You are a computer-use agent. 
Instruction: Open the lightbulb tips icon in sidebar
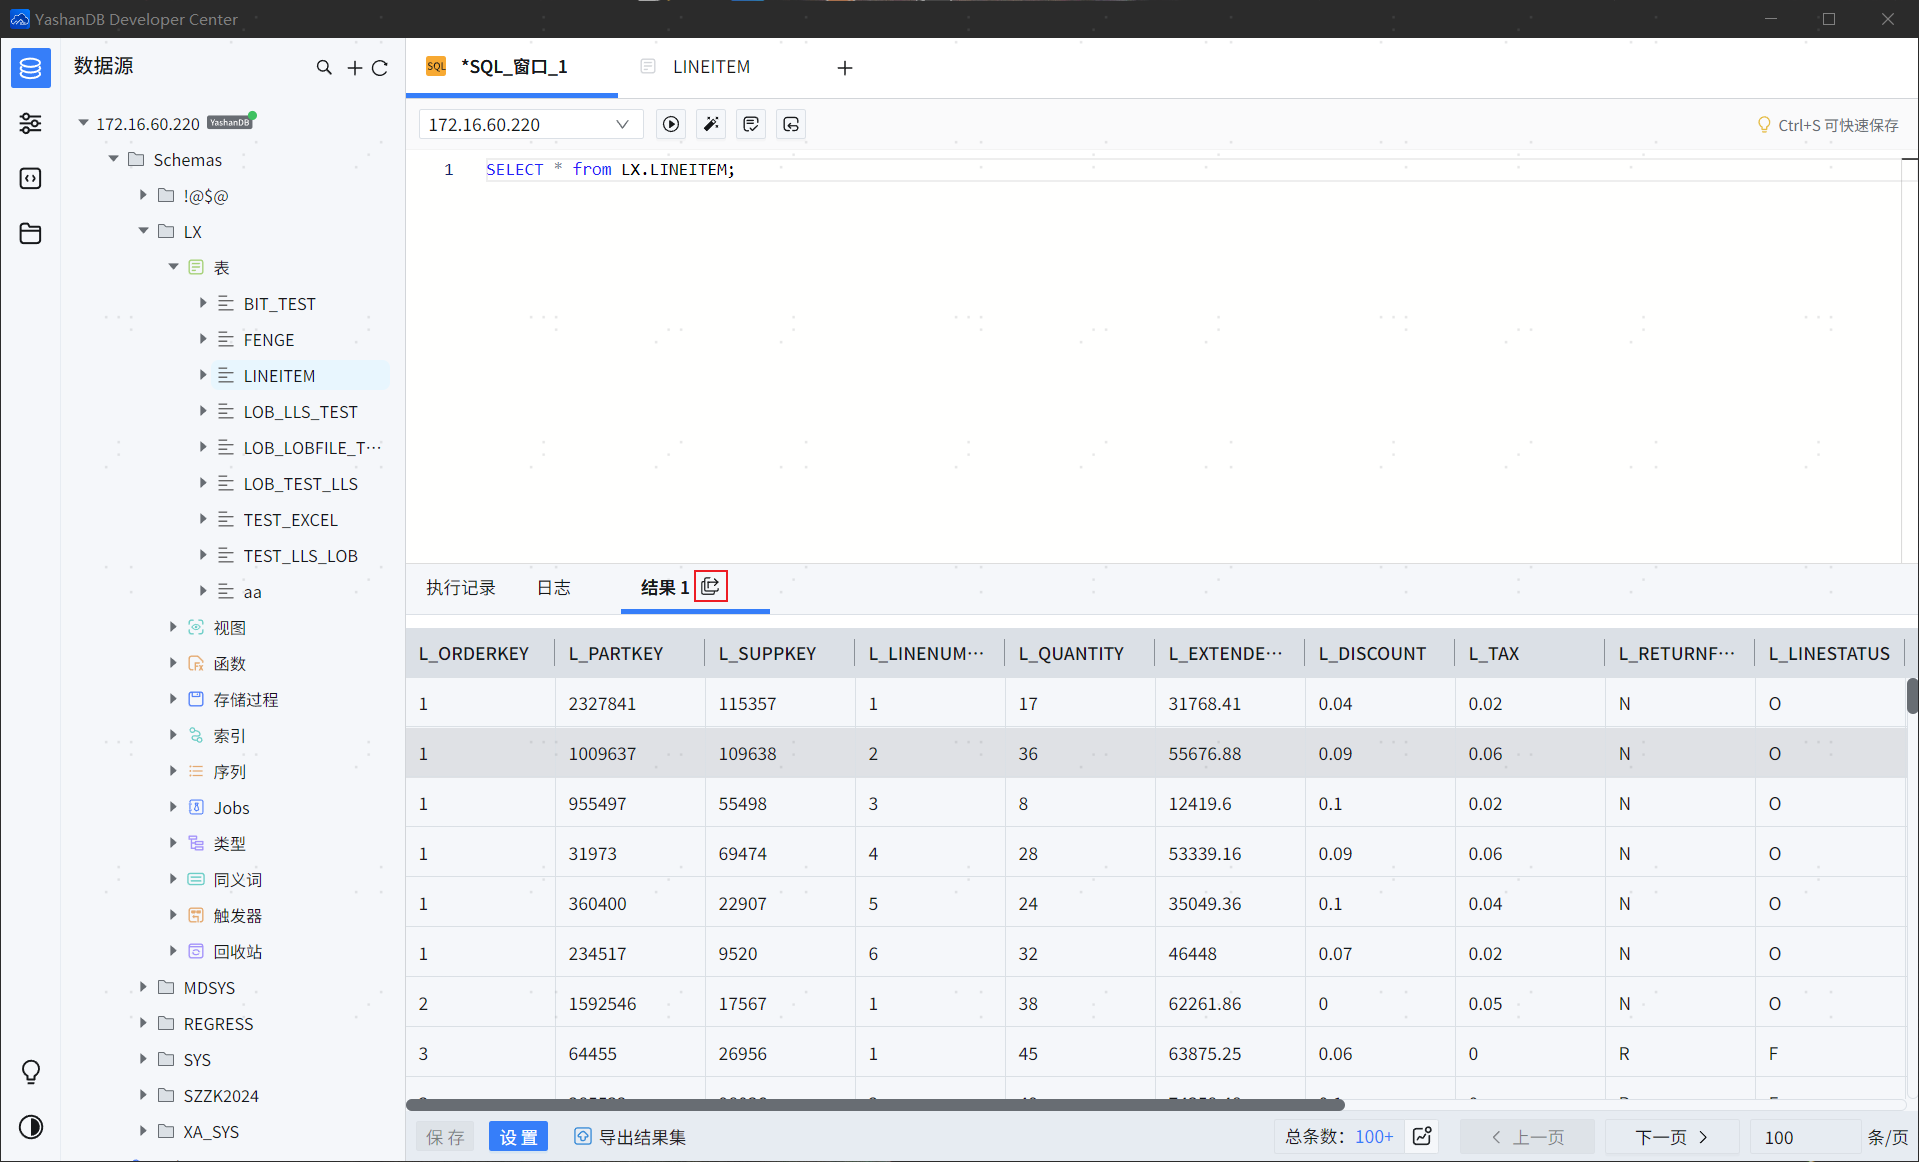coord(31,1072)
